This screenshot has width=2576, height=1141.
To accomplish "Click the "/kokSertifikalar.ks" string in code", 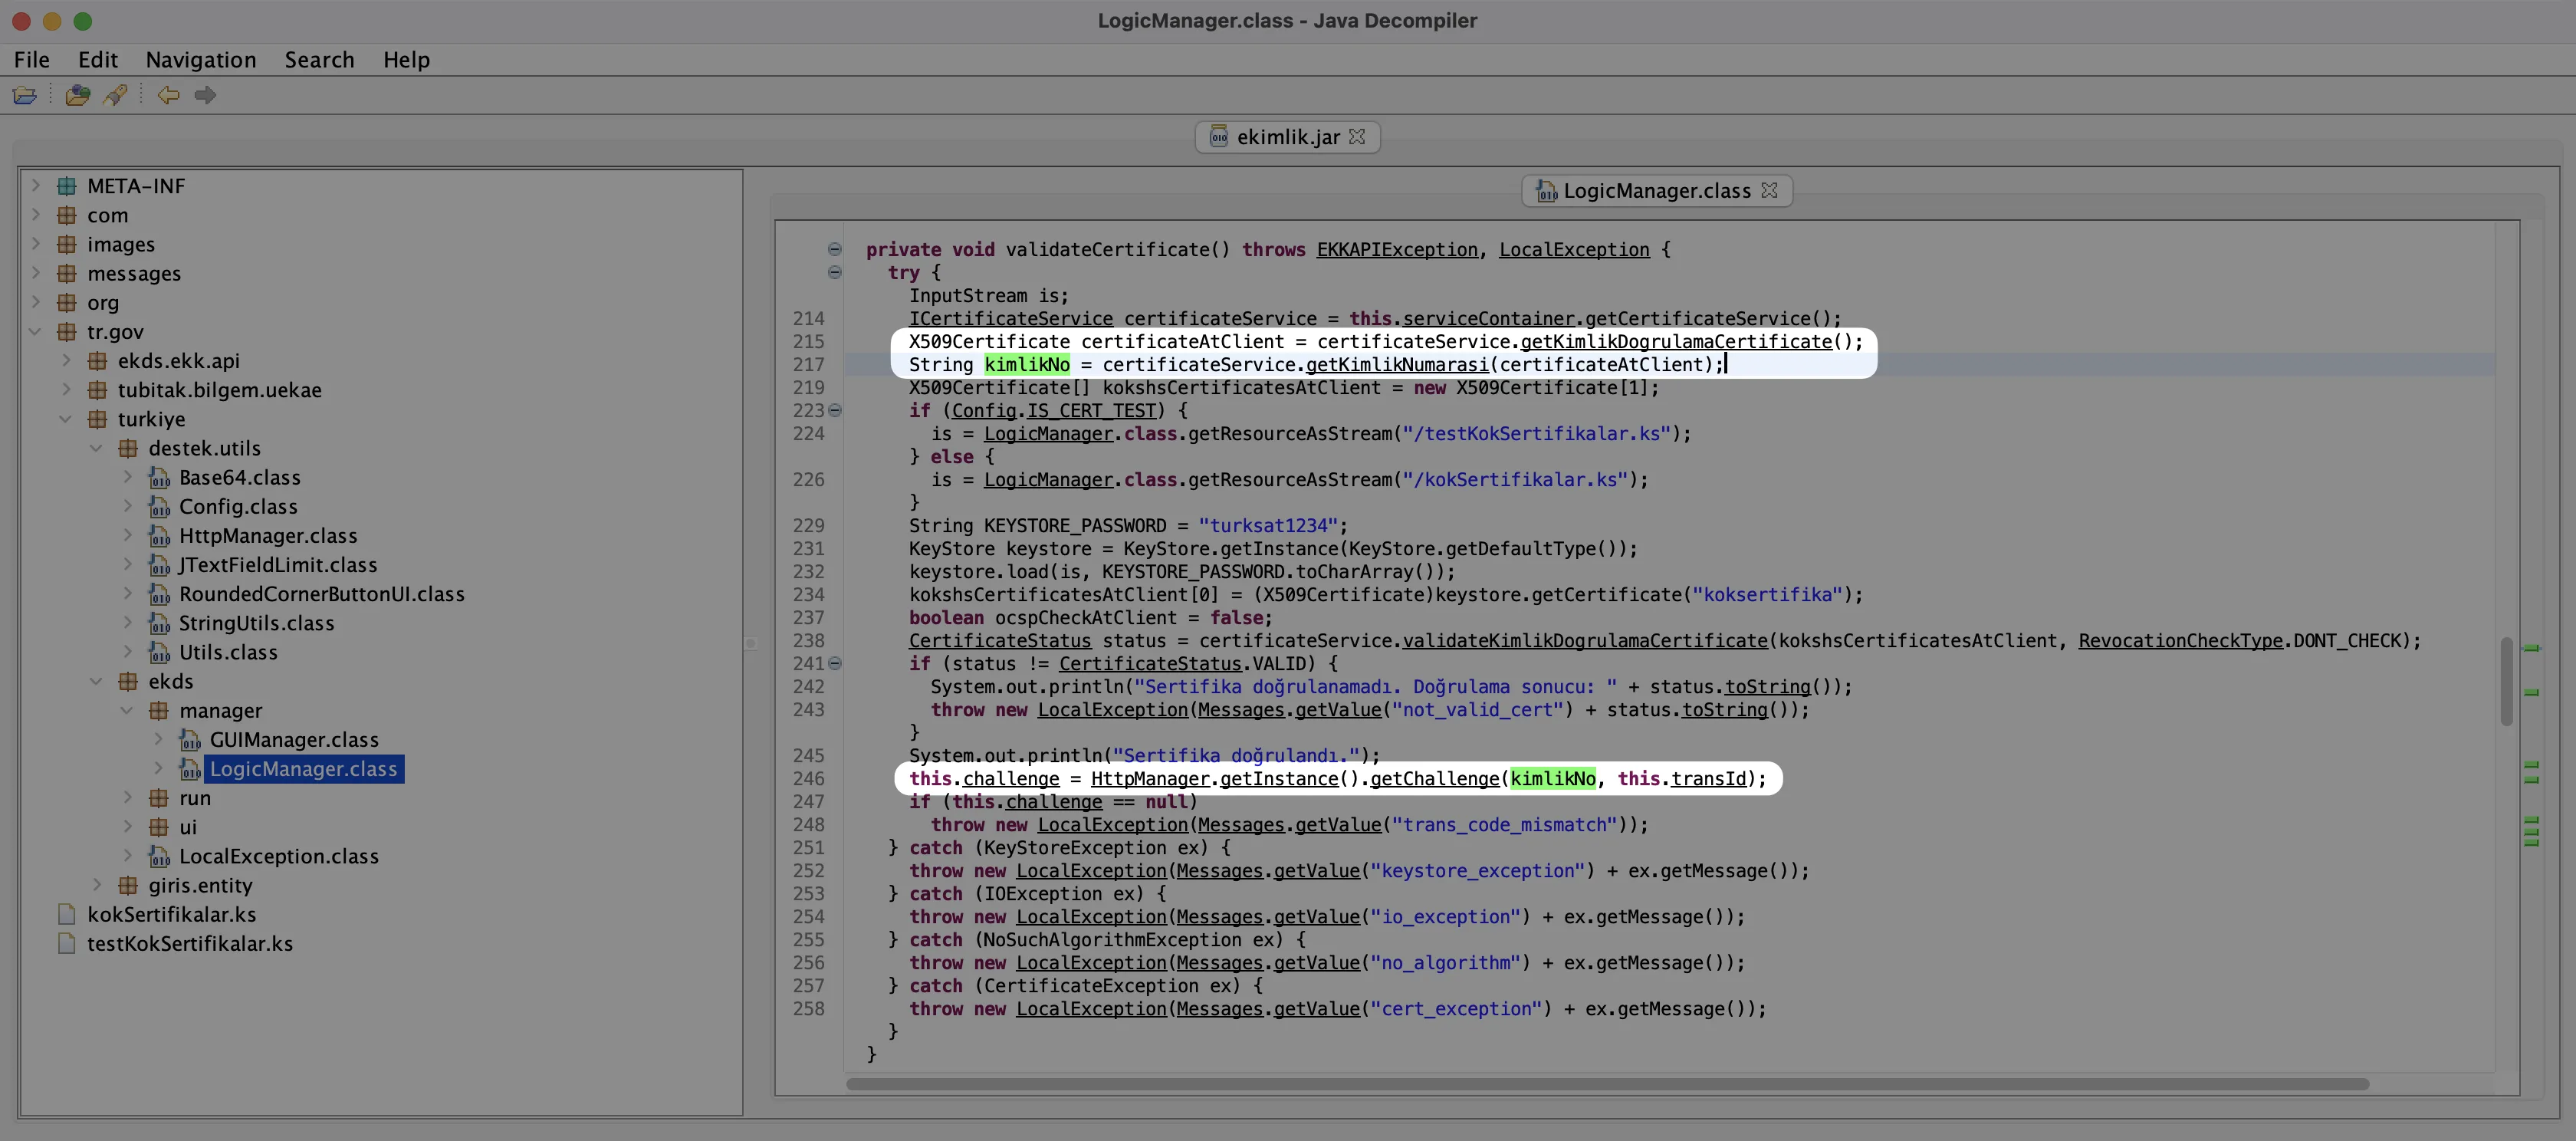I will (x=1514, y=479).
